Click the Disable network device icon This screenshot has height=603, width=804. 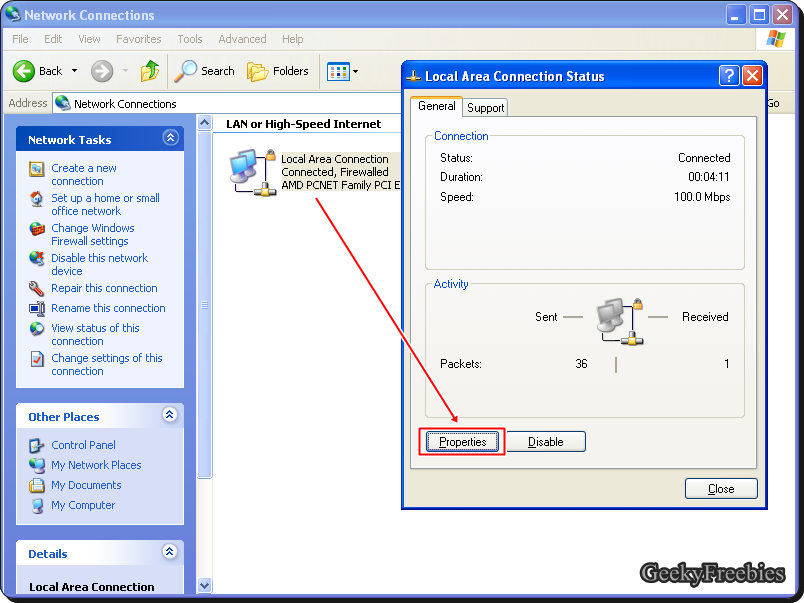coord(36,258)
